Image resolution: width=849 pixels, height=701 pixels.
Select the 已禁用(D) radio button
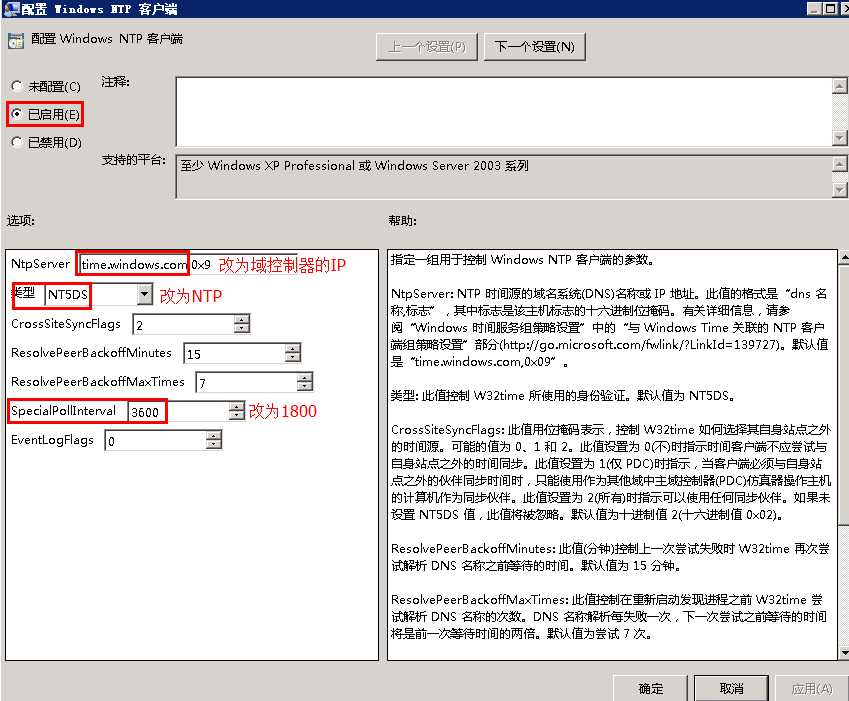pyautogui.click(x=17, y=142)
